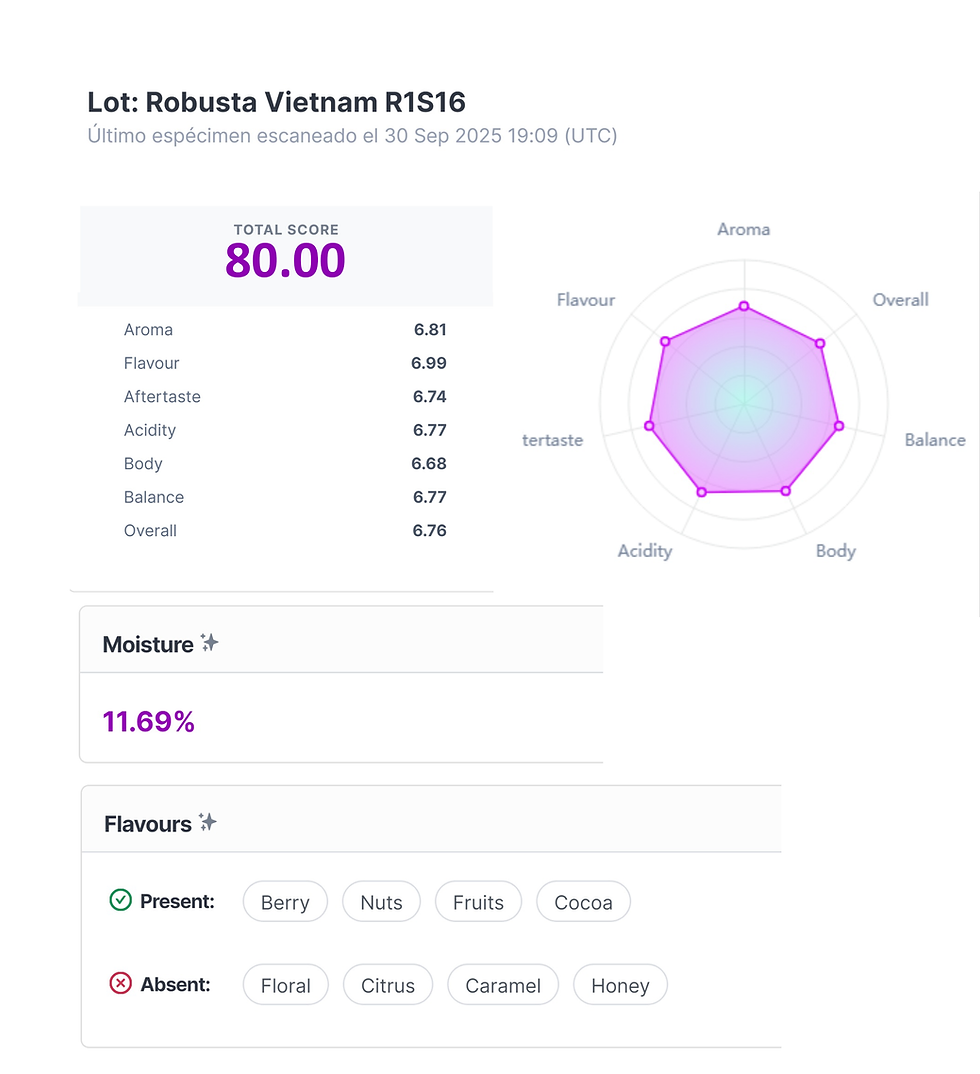Click the Fruits flavour tag
The width and height of the screenshot is (980, 1074).
pyautogui.click(x=478, y=902)
